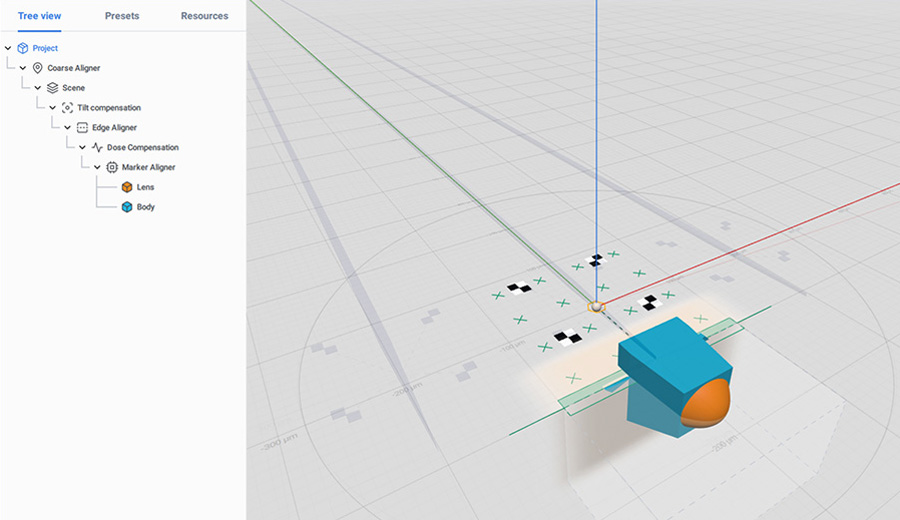Select the Body tree item
The image size is (900, 520).
pyautogui.click(x=146, y=207)
